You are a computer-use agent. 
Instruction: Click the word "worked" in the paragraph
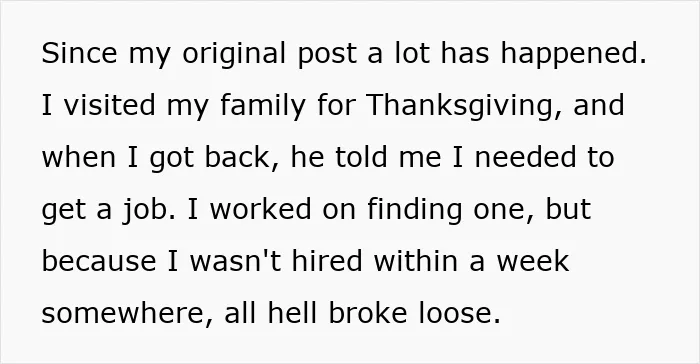coord(260,209)
